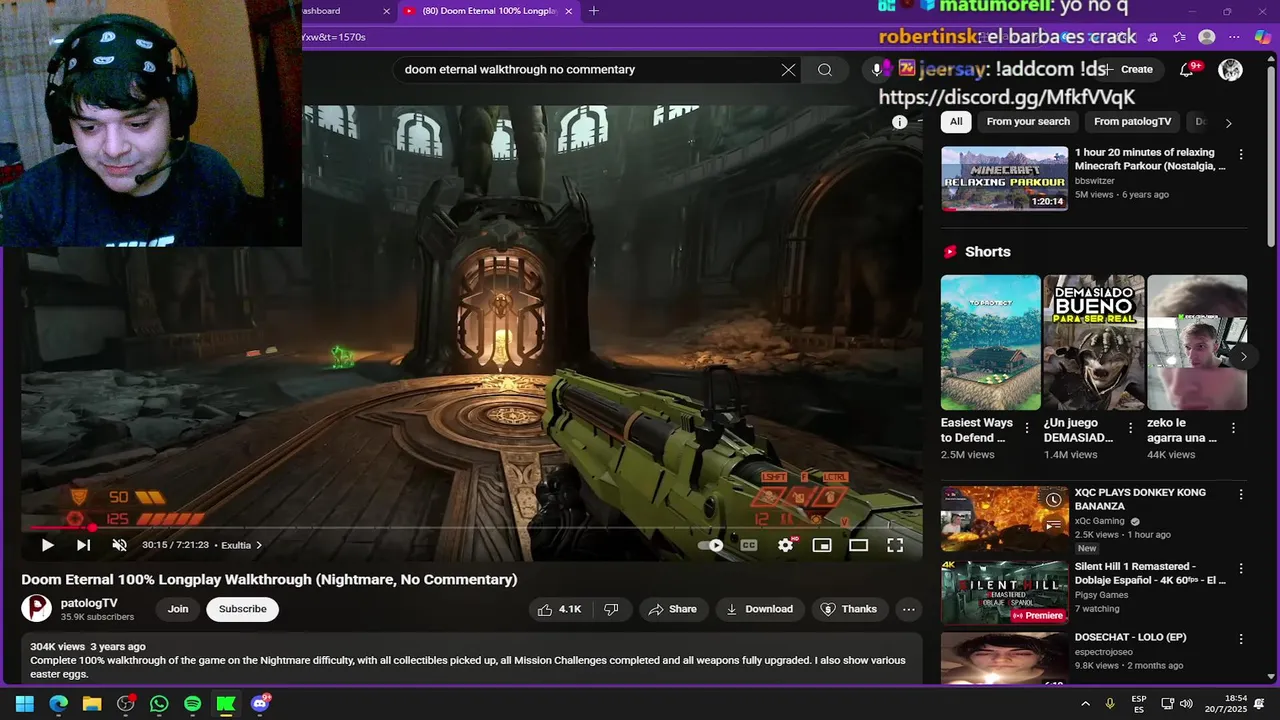This screenshot has height=720, width=1280.
Task: Select the From patologTV chip
Action: (x=1132, y=122)
